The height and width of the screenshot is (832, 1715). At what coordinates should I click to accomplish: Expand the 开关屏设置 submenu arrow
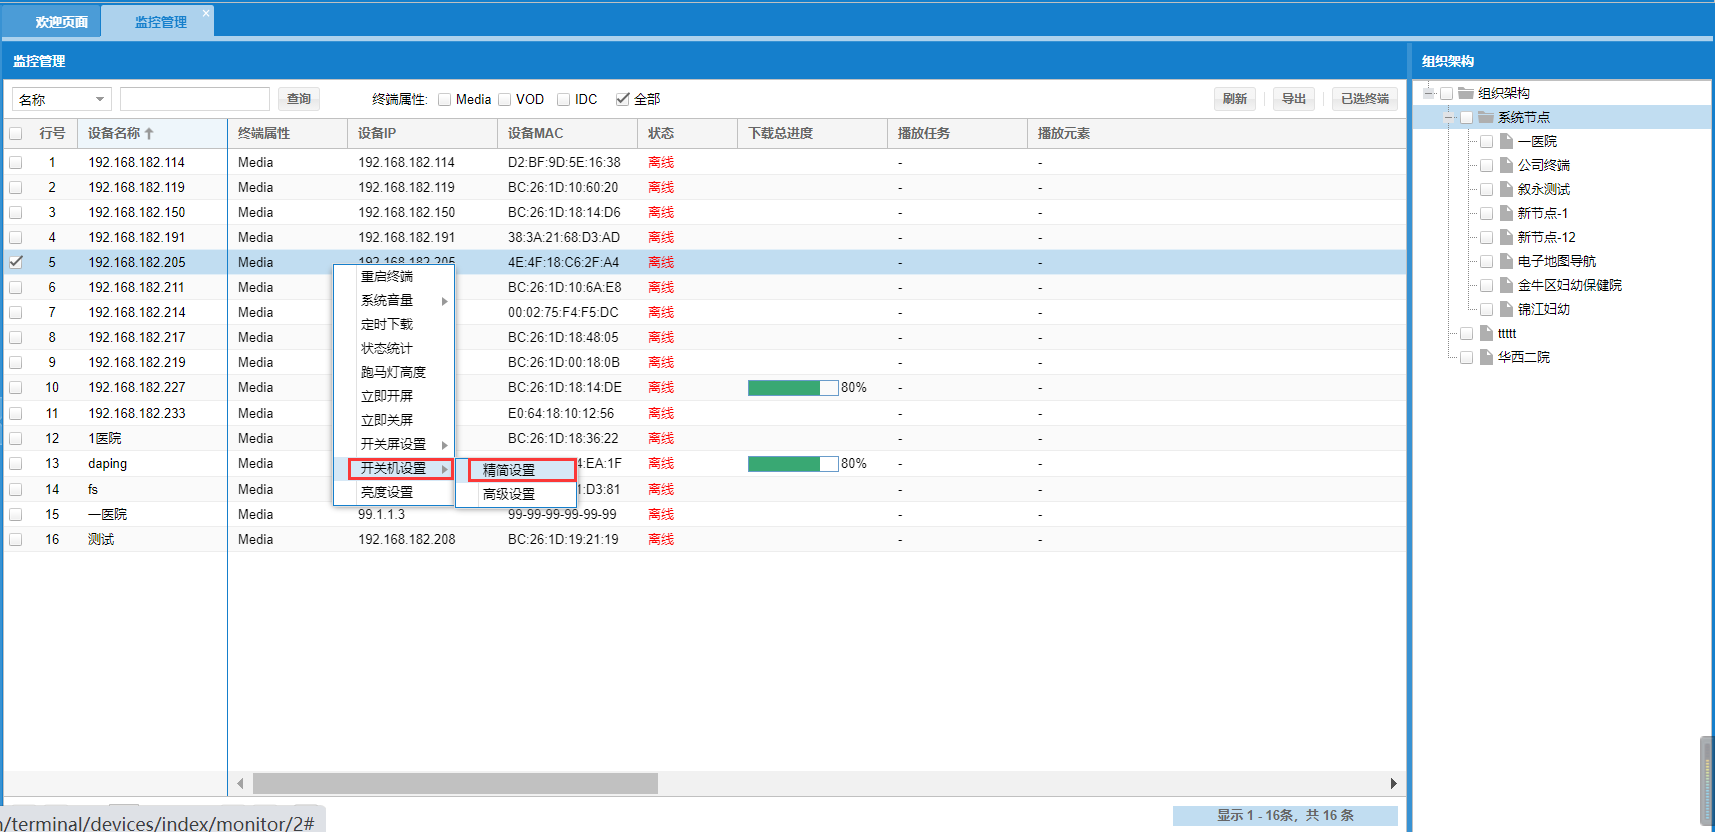tap(444, 445)
